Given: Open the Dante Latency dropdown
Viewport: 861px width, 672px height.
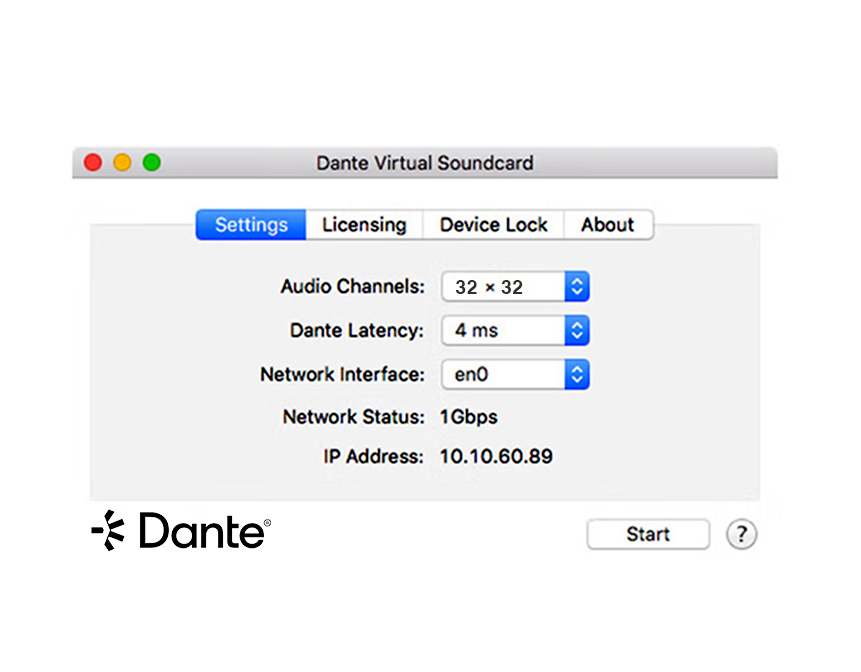Looking at the screenshot, I should (516, 331).
